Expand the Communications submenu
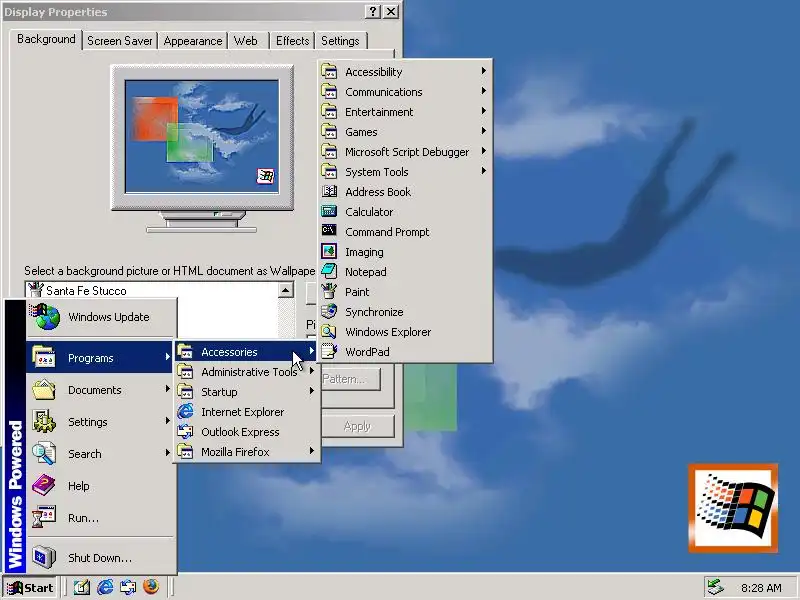Viewport: 800px width, 600px height. (405, 91)
